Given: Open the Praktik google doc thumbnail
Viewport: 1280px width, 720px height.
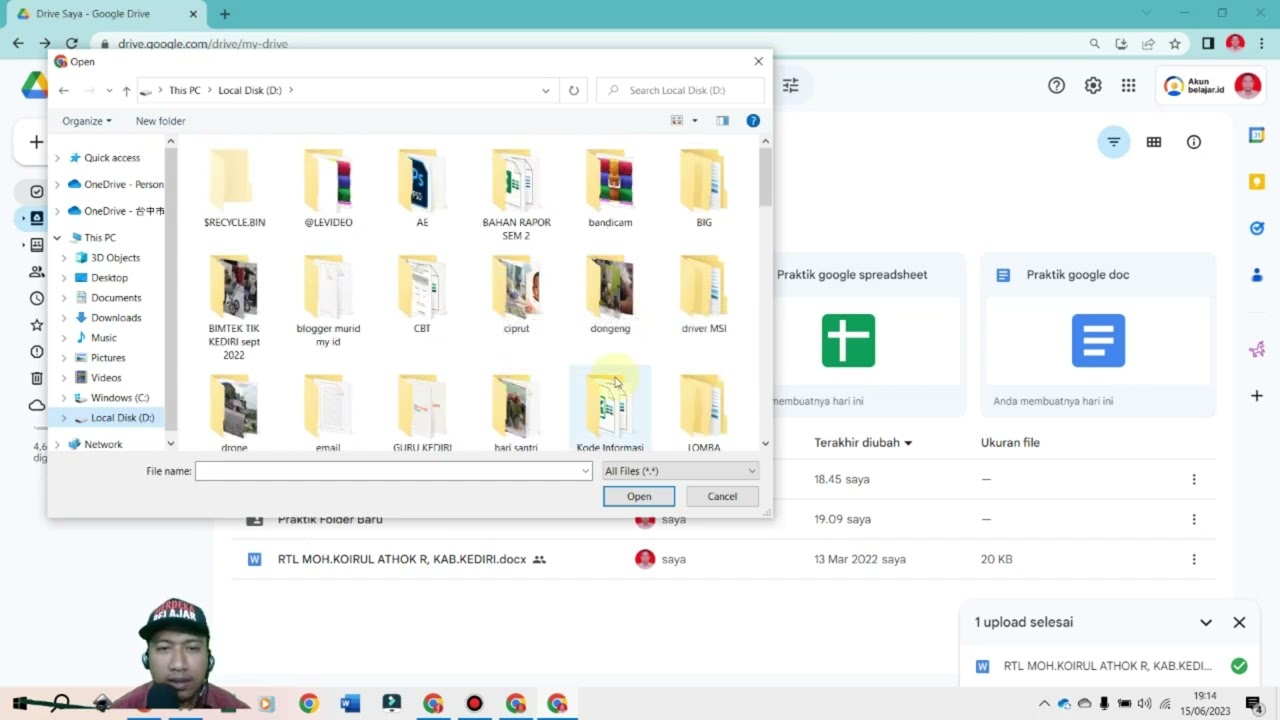Looking at the screenshot, I should coord(1098,340).
